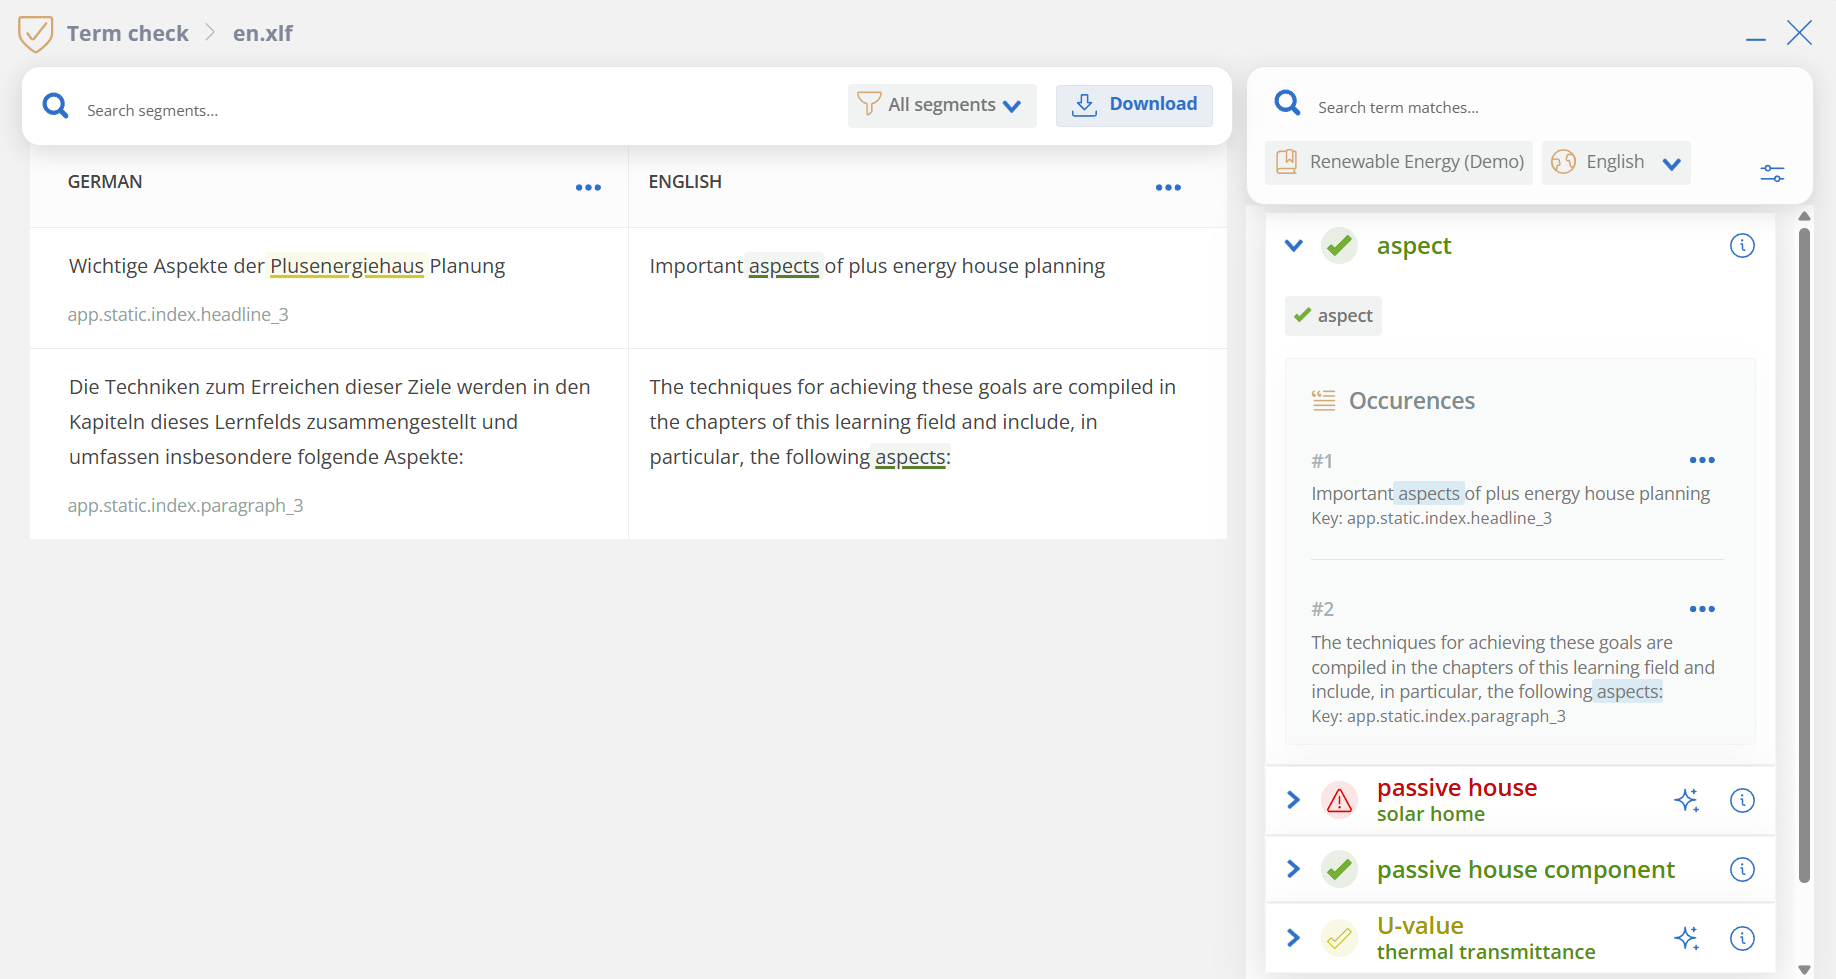1836x979 pixels.
Task: Click the scrollbar up arrow
Action: [1804, 216]
